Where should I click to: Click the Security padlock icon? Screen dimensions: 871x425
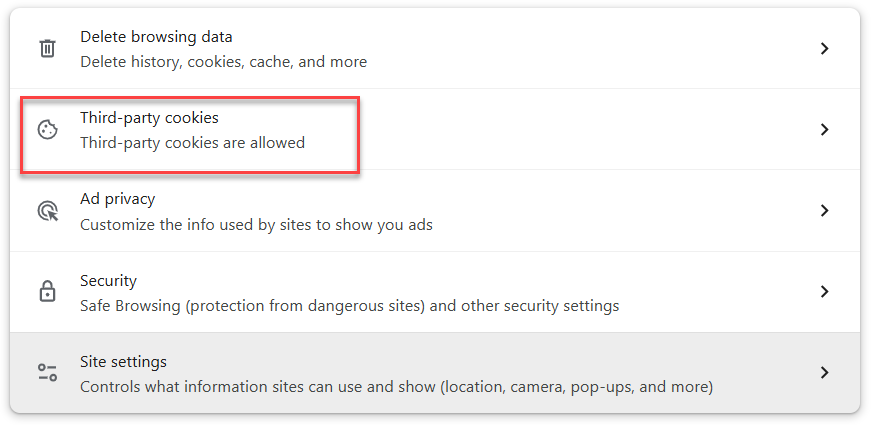pos(47,292)
